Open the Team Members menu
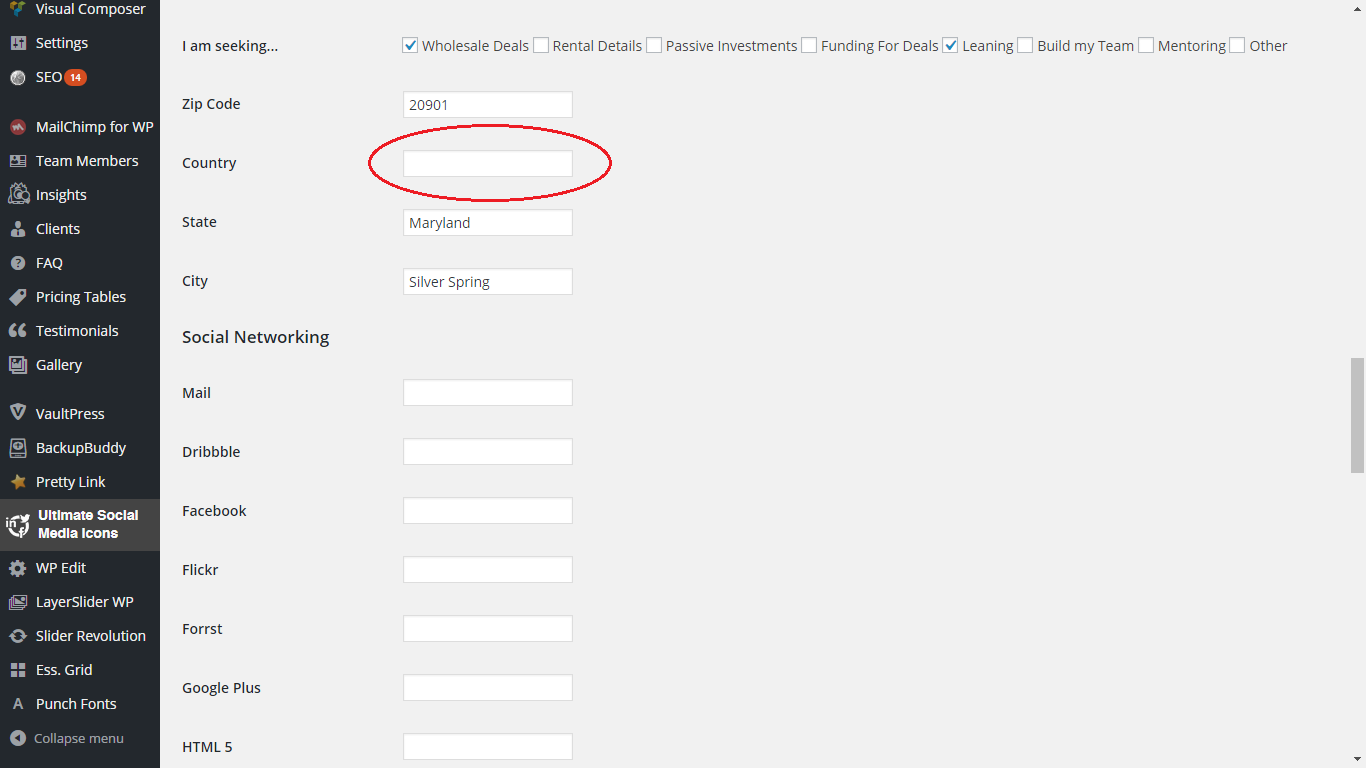This screenshot has width=1366, height=768. (87, 161)
